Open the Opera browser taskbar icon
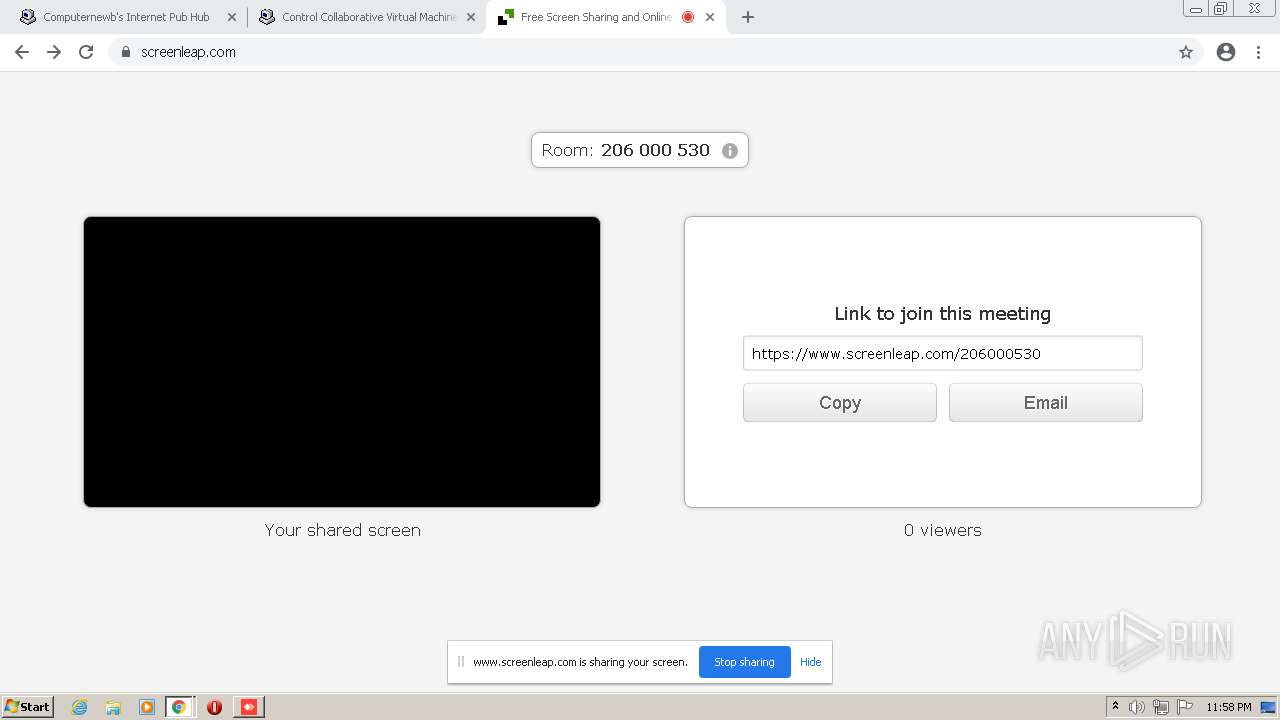The width and height of the screenshot is (1280, 720). point(214,707)
